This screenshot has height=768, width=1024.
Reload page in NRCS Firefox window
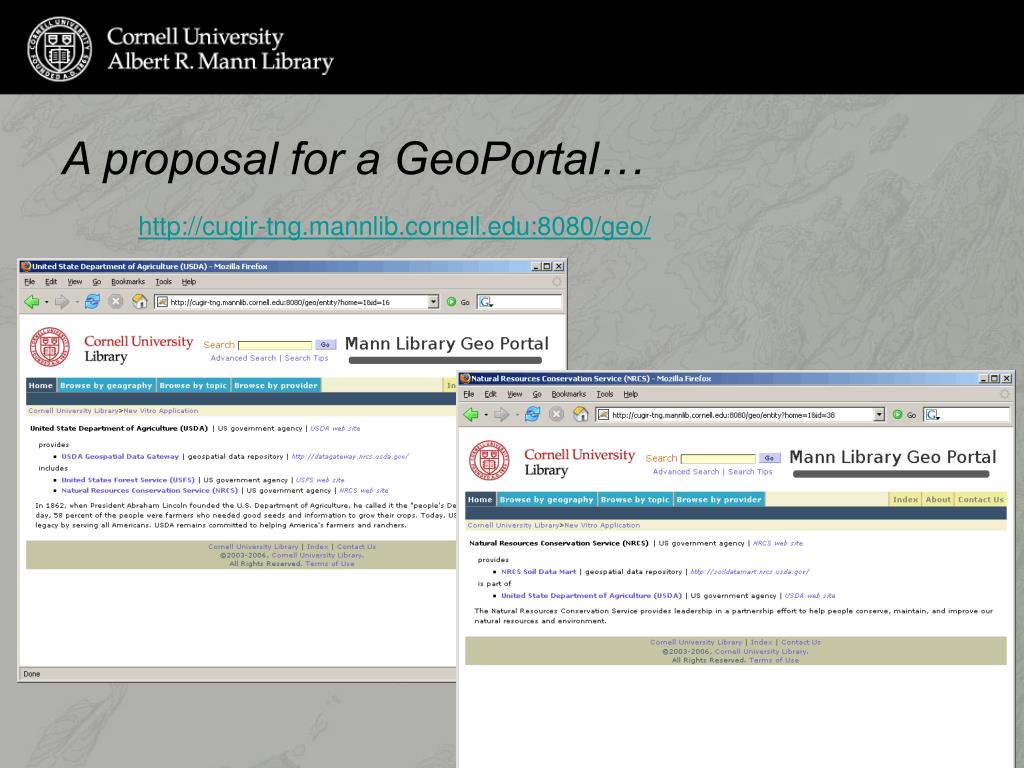pos(532,415)
